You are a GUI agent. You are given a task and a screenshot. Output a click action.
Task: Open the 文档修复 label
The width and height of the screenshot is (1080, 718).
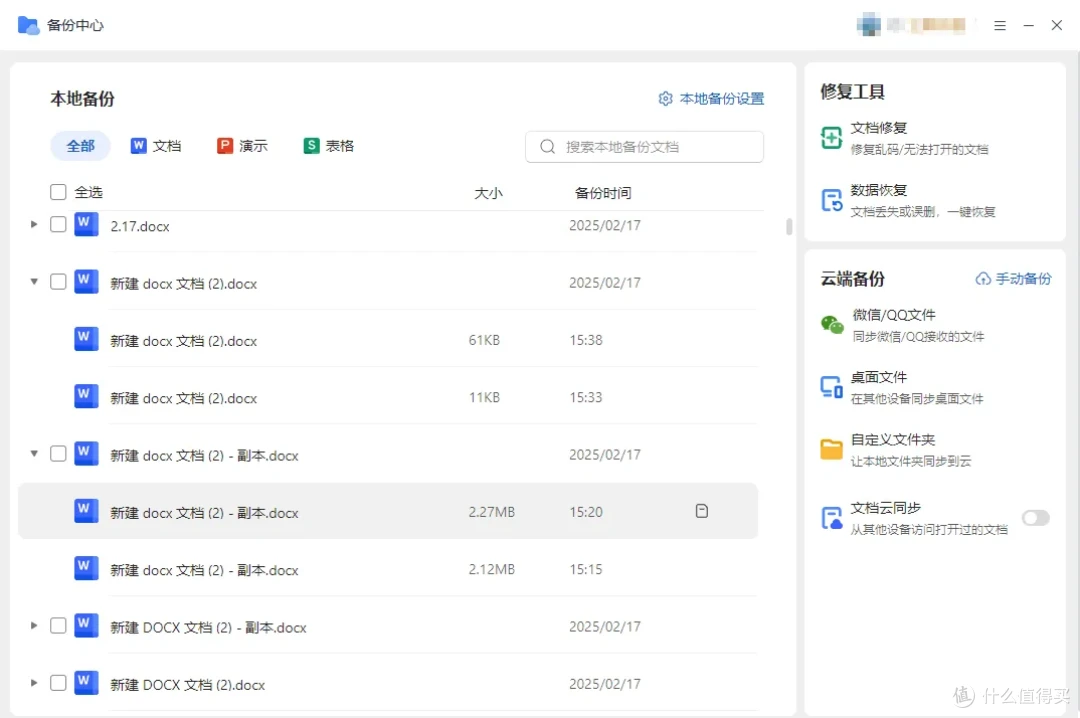point(878,128)
